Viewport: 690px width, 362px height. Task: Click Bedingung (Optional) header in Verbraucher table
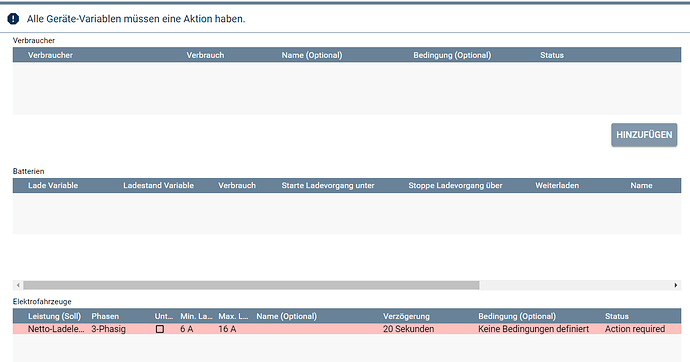click(452, 55)
